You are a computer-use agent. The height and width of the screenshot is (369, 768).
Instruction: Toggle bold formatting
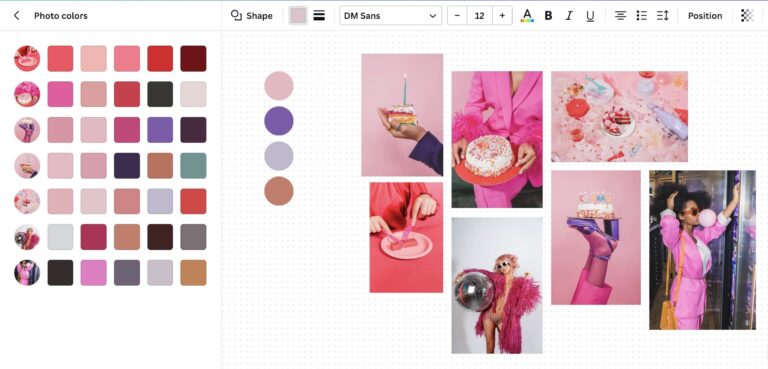coord(549,16)
